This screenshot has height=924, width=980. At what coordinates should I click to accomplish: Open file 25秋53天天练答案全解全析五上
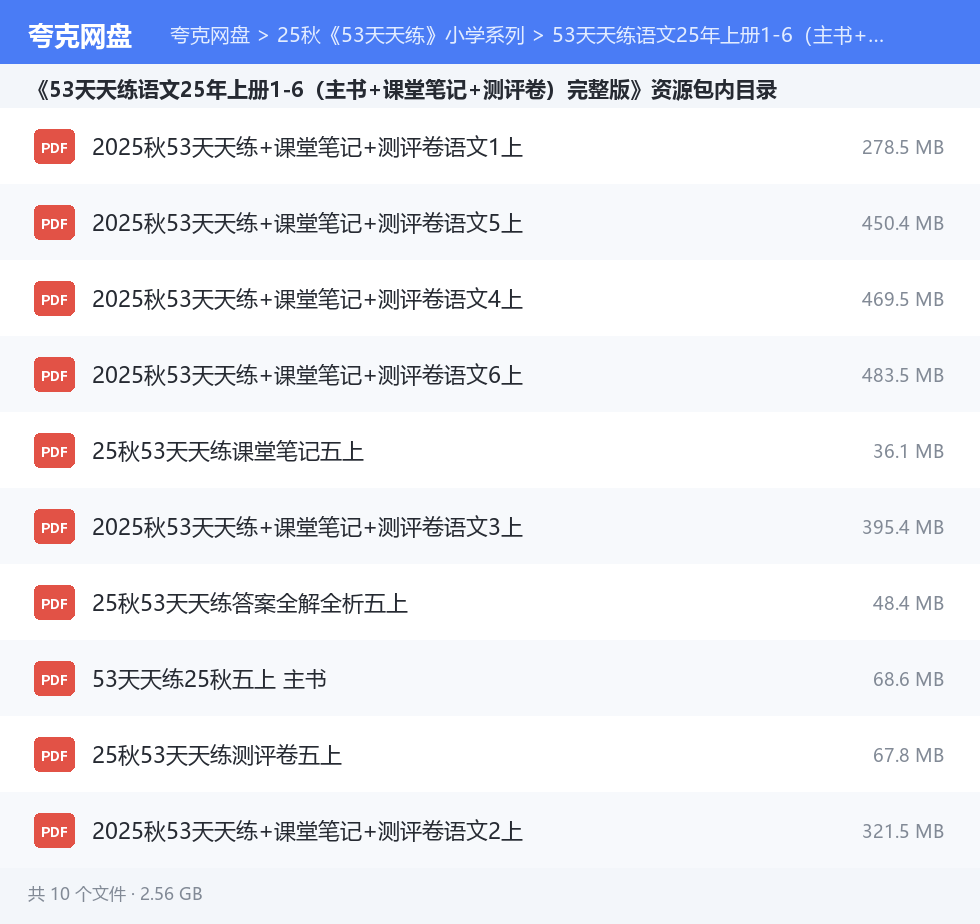250,603
